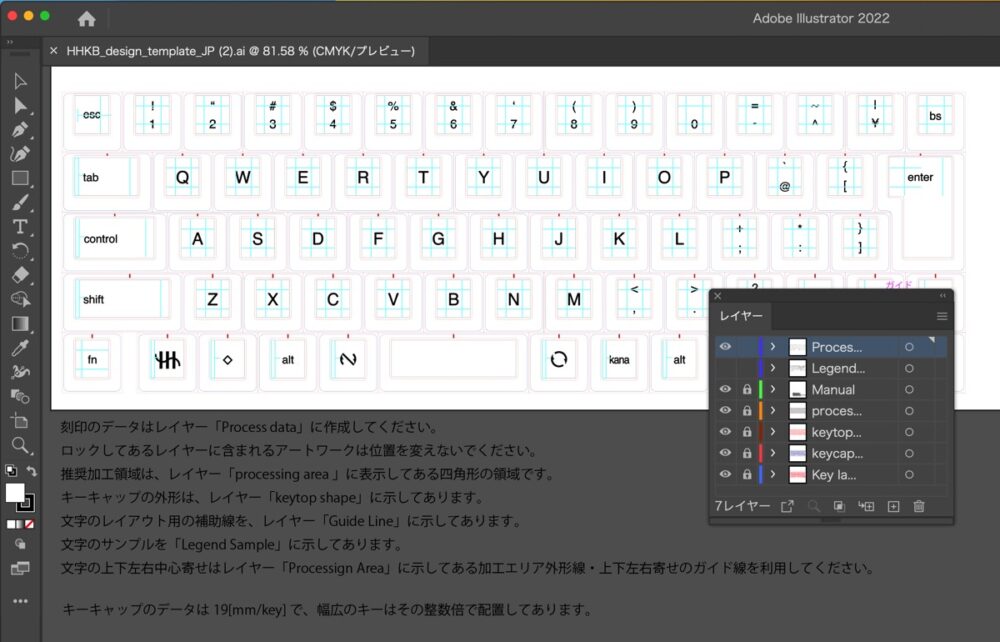Expand the keytop layer contents

pyautogui.click(x=773, y=433)
